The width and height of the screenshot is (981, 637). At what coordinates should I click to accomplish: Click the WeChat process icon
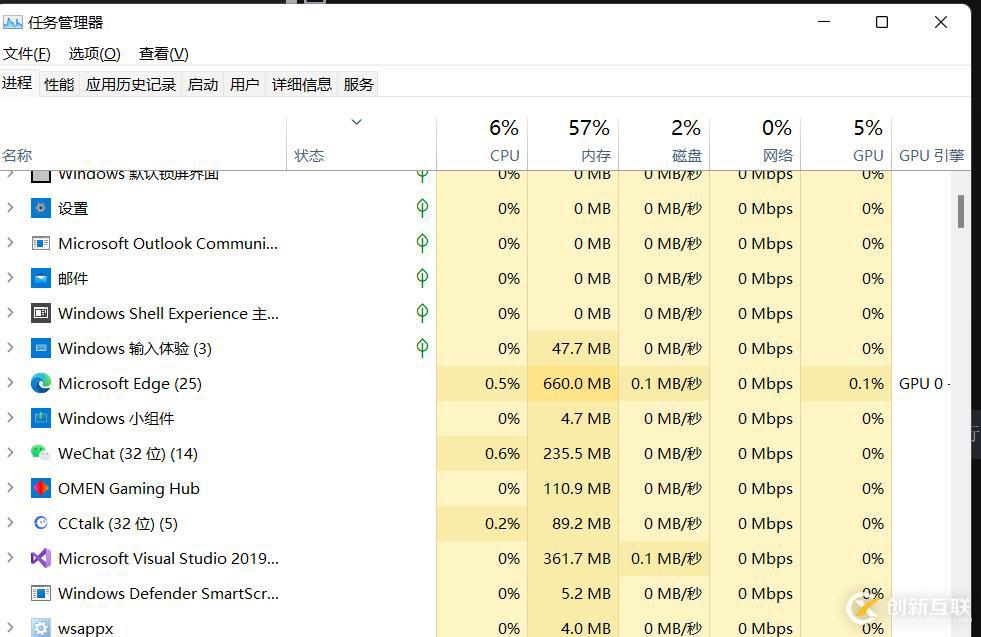pyautogui.click(x=41, y=453)
